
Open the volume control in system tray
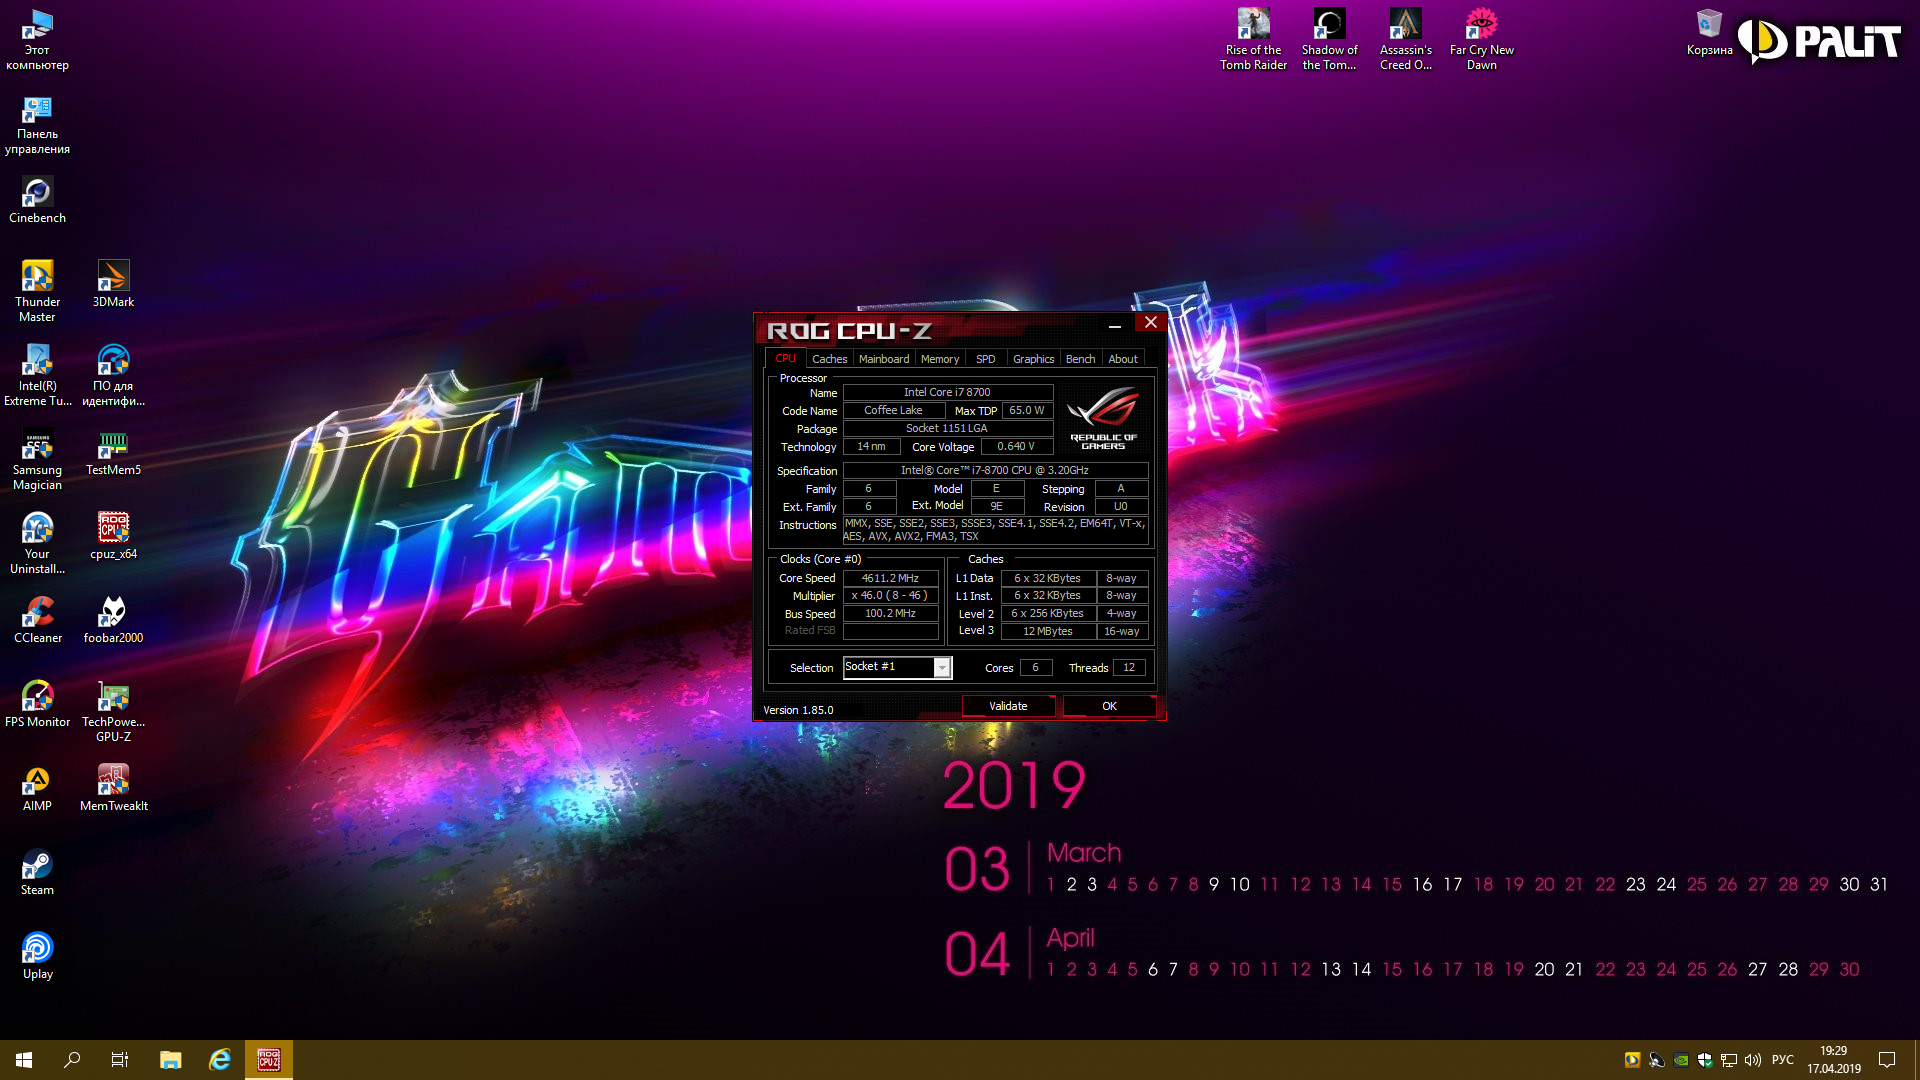(x=1752, y=1060)
